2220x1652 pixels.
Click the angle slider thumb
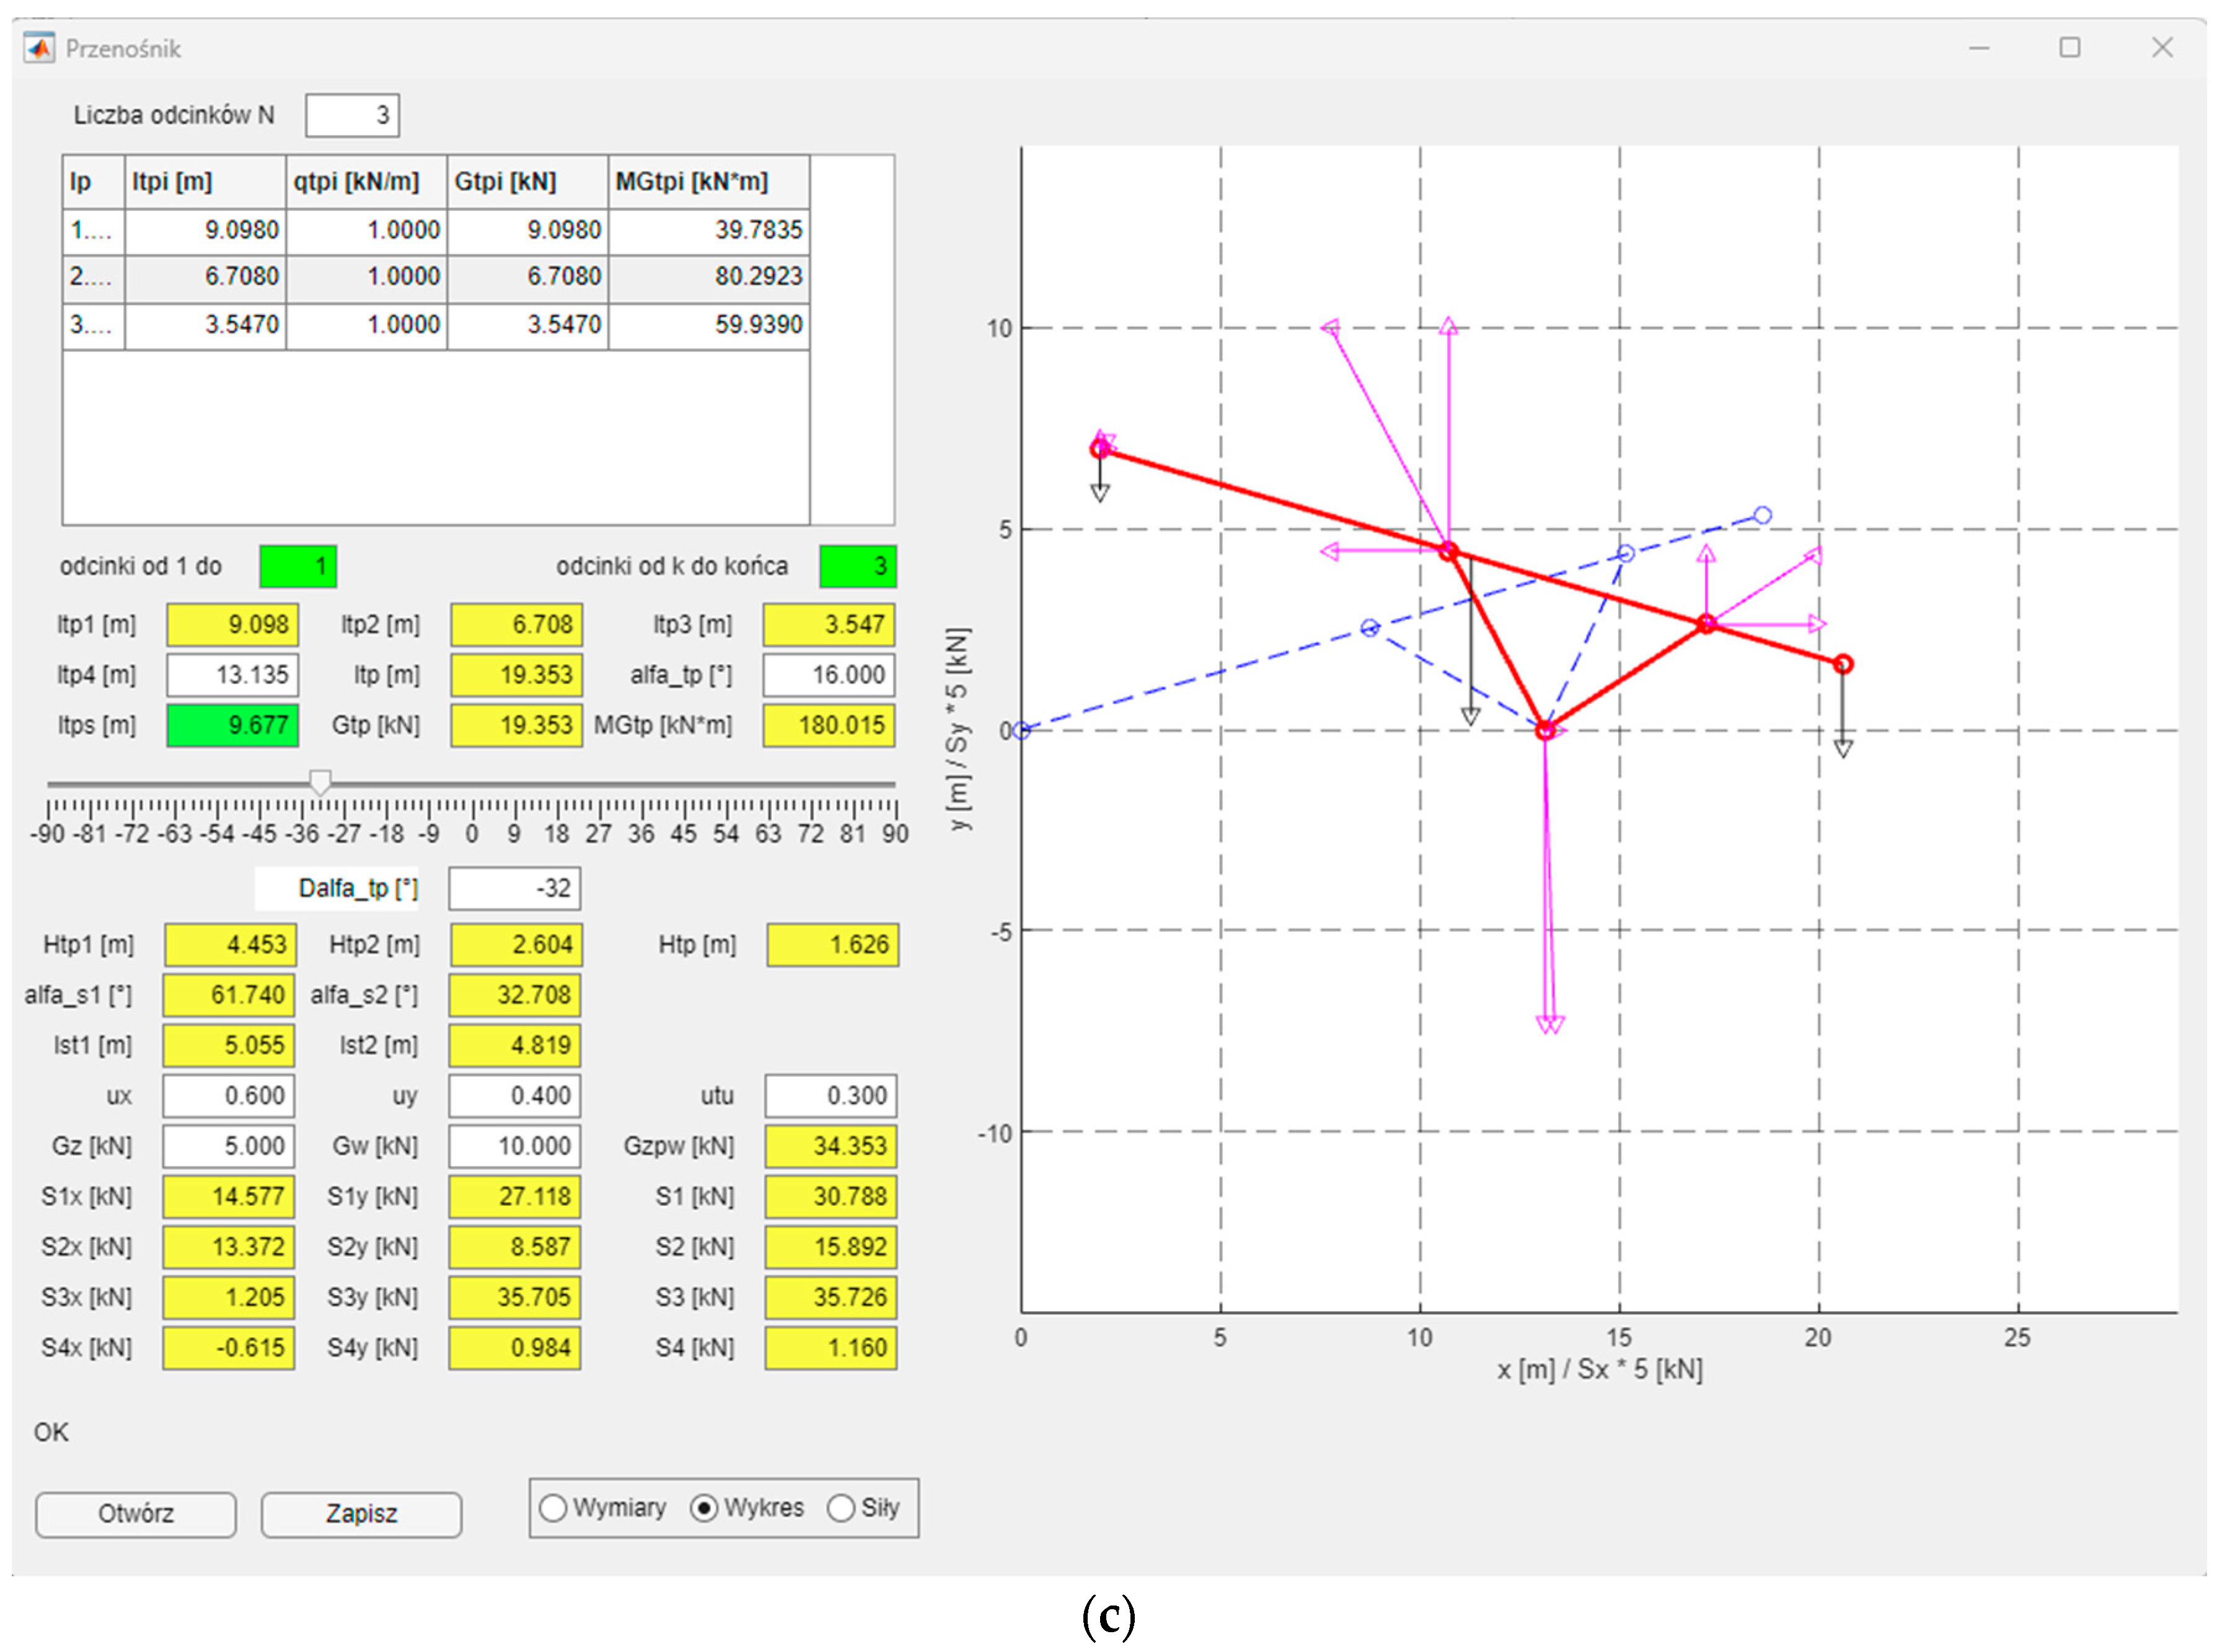pos(320,782)
